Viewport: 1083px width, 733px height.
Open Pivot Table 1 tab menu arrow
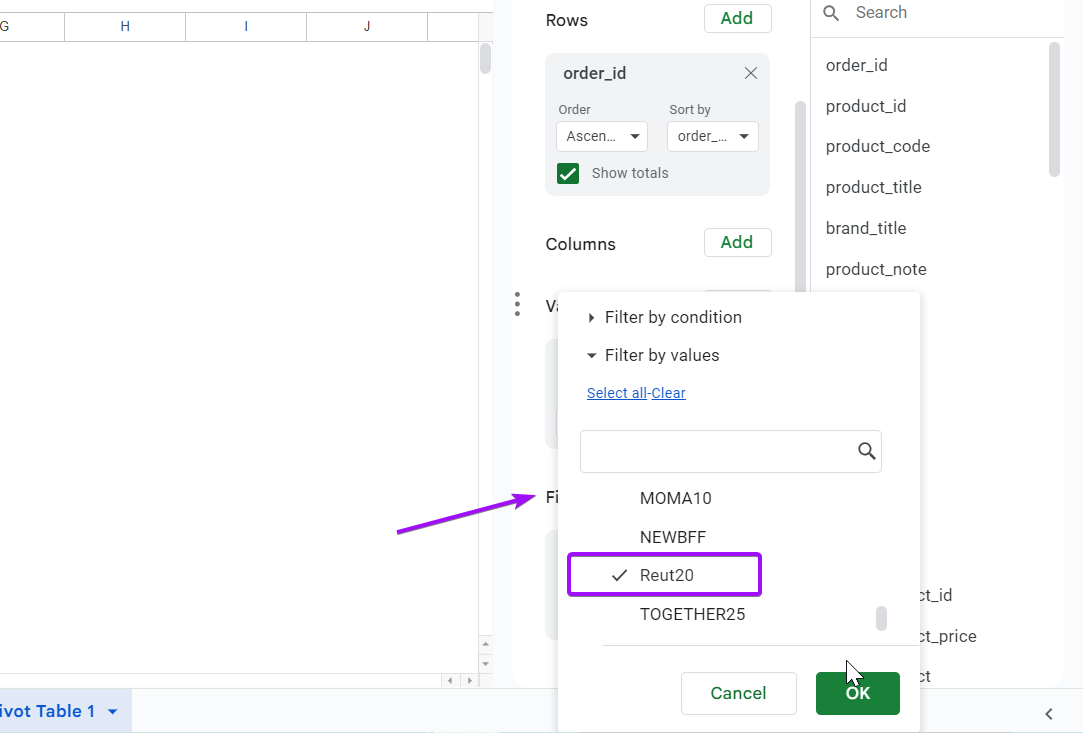point(113,712)
